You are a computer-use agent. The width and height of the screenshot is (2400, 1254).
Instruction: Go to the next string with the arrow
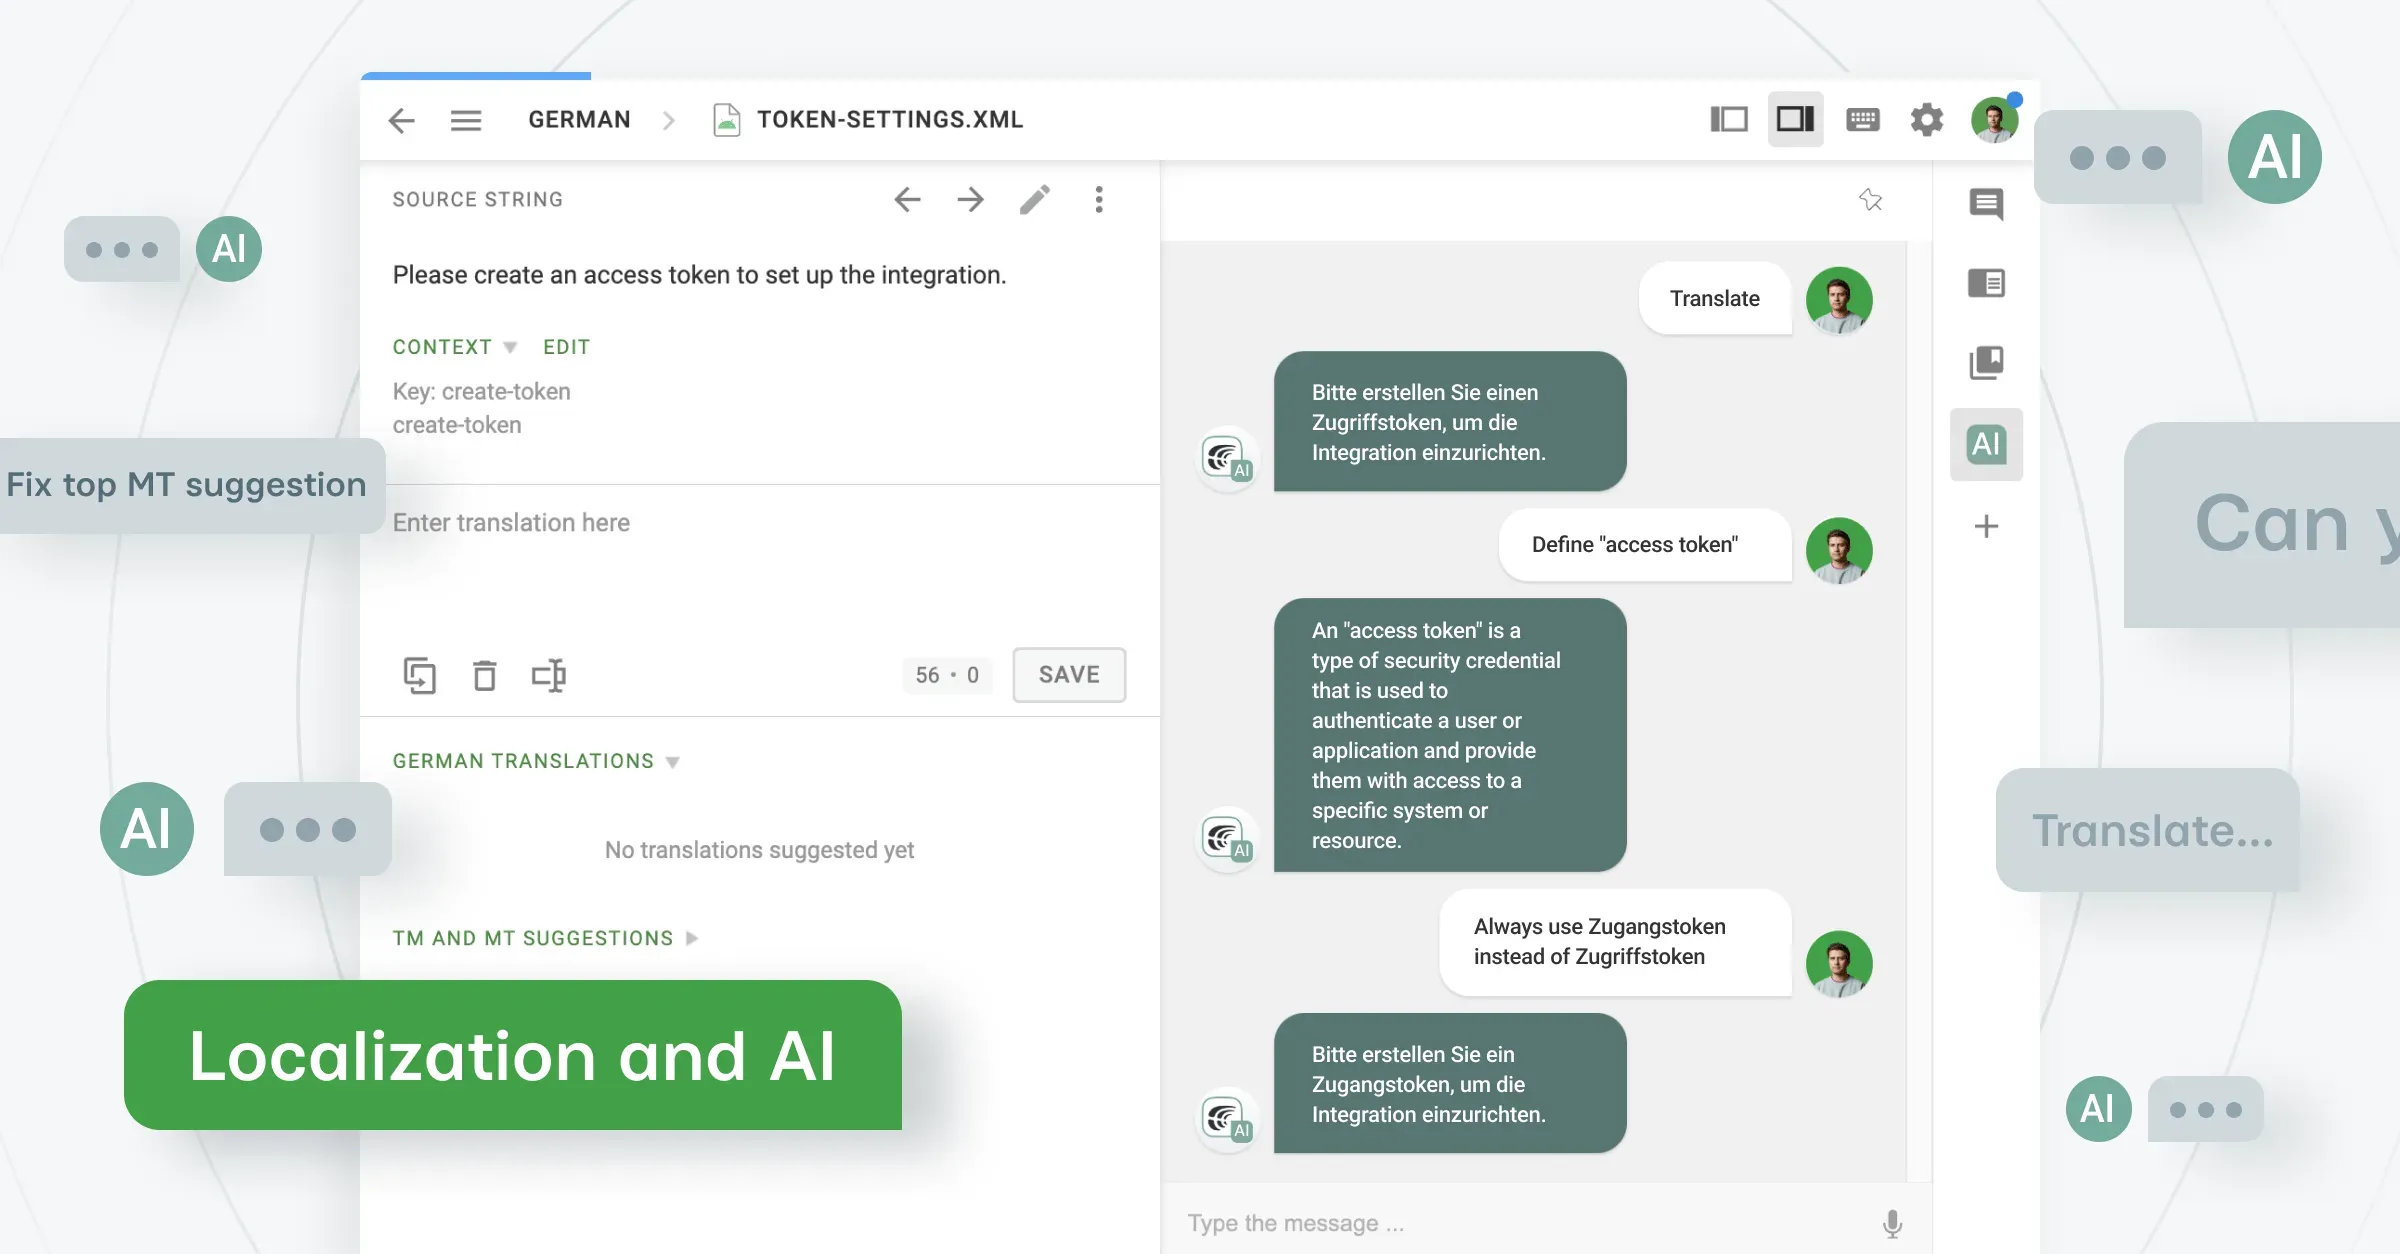(970, 200)
